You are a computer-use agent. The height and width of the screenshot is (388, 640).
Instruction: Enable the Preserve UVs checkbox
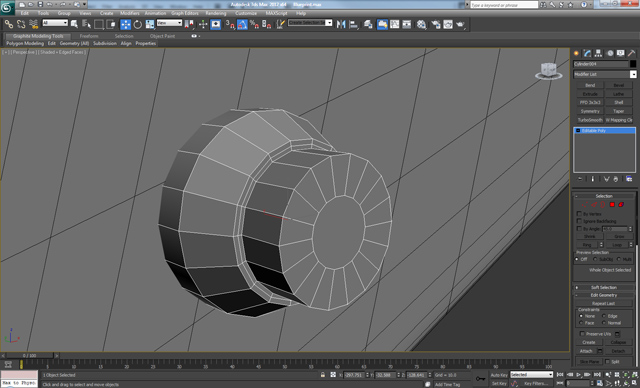pyautogui.click(x=582, y=334)
